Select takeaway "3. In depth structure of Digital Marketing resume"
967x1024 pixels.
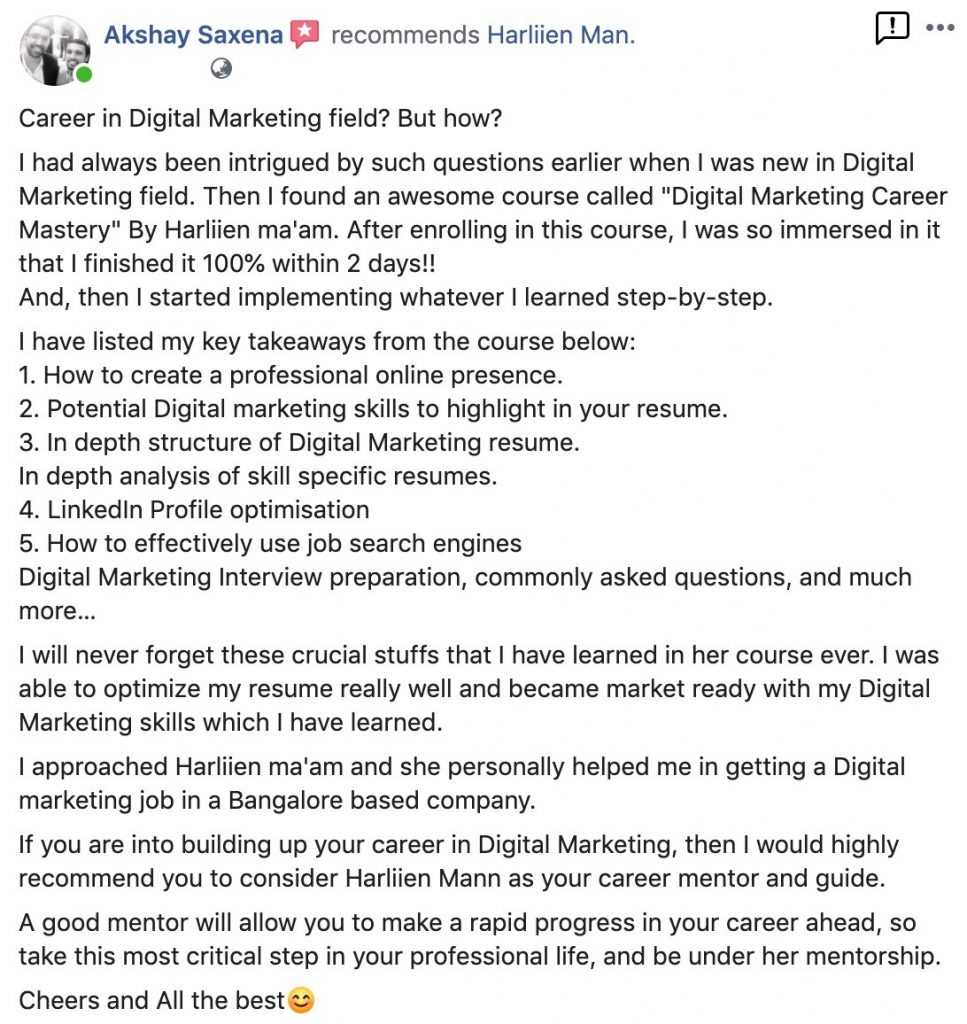click(299, 443)
